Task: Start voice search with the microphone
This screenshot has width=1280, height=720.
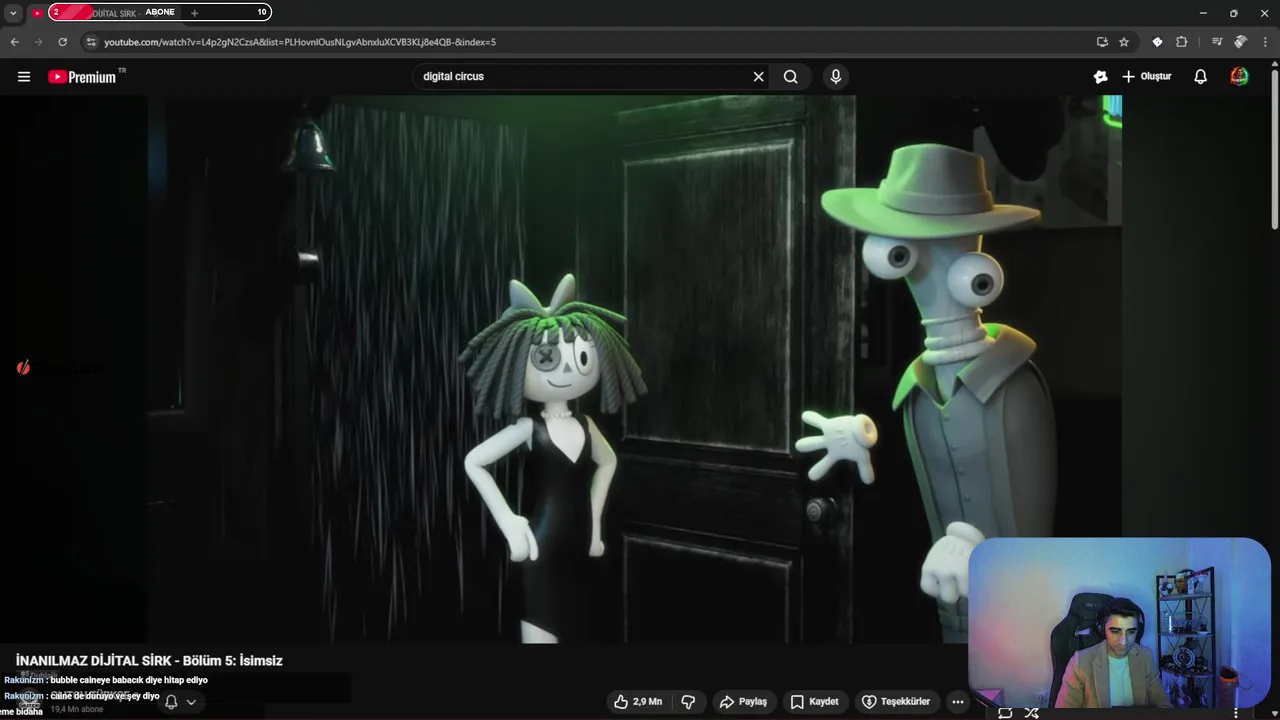Action: click(836, 77)
